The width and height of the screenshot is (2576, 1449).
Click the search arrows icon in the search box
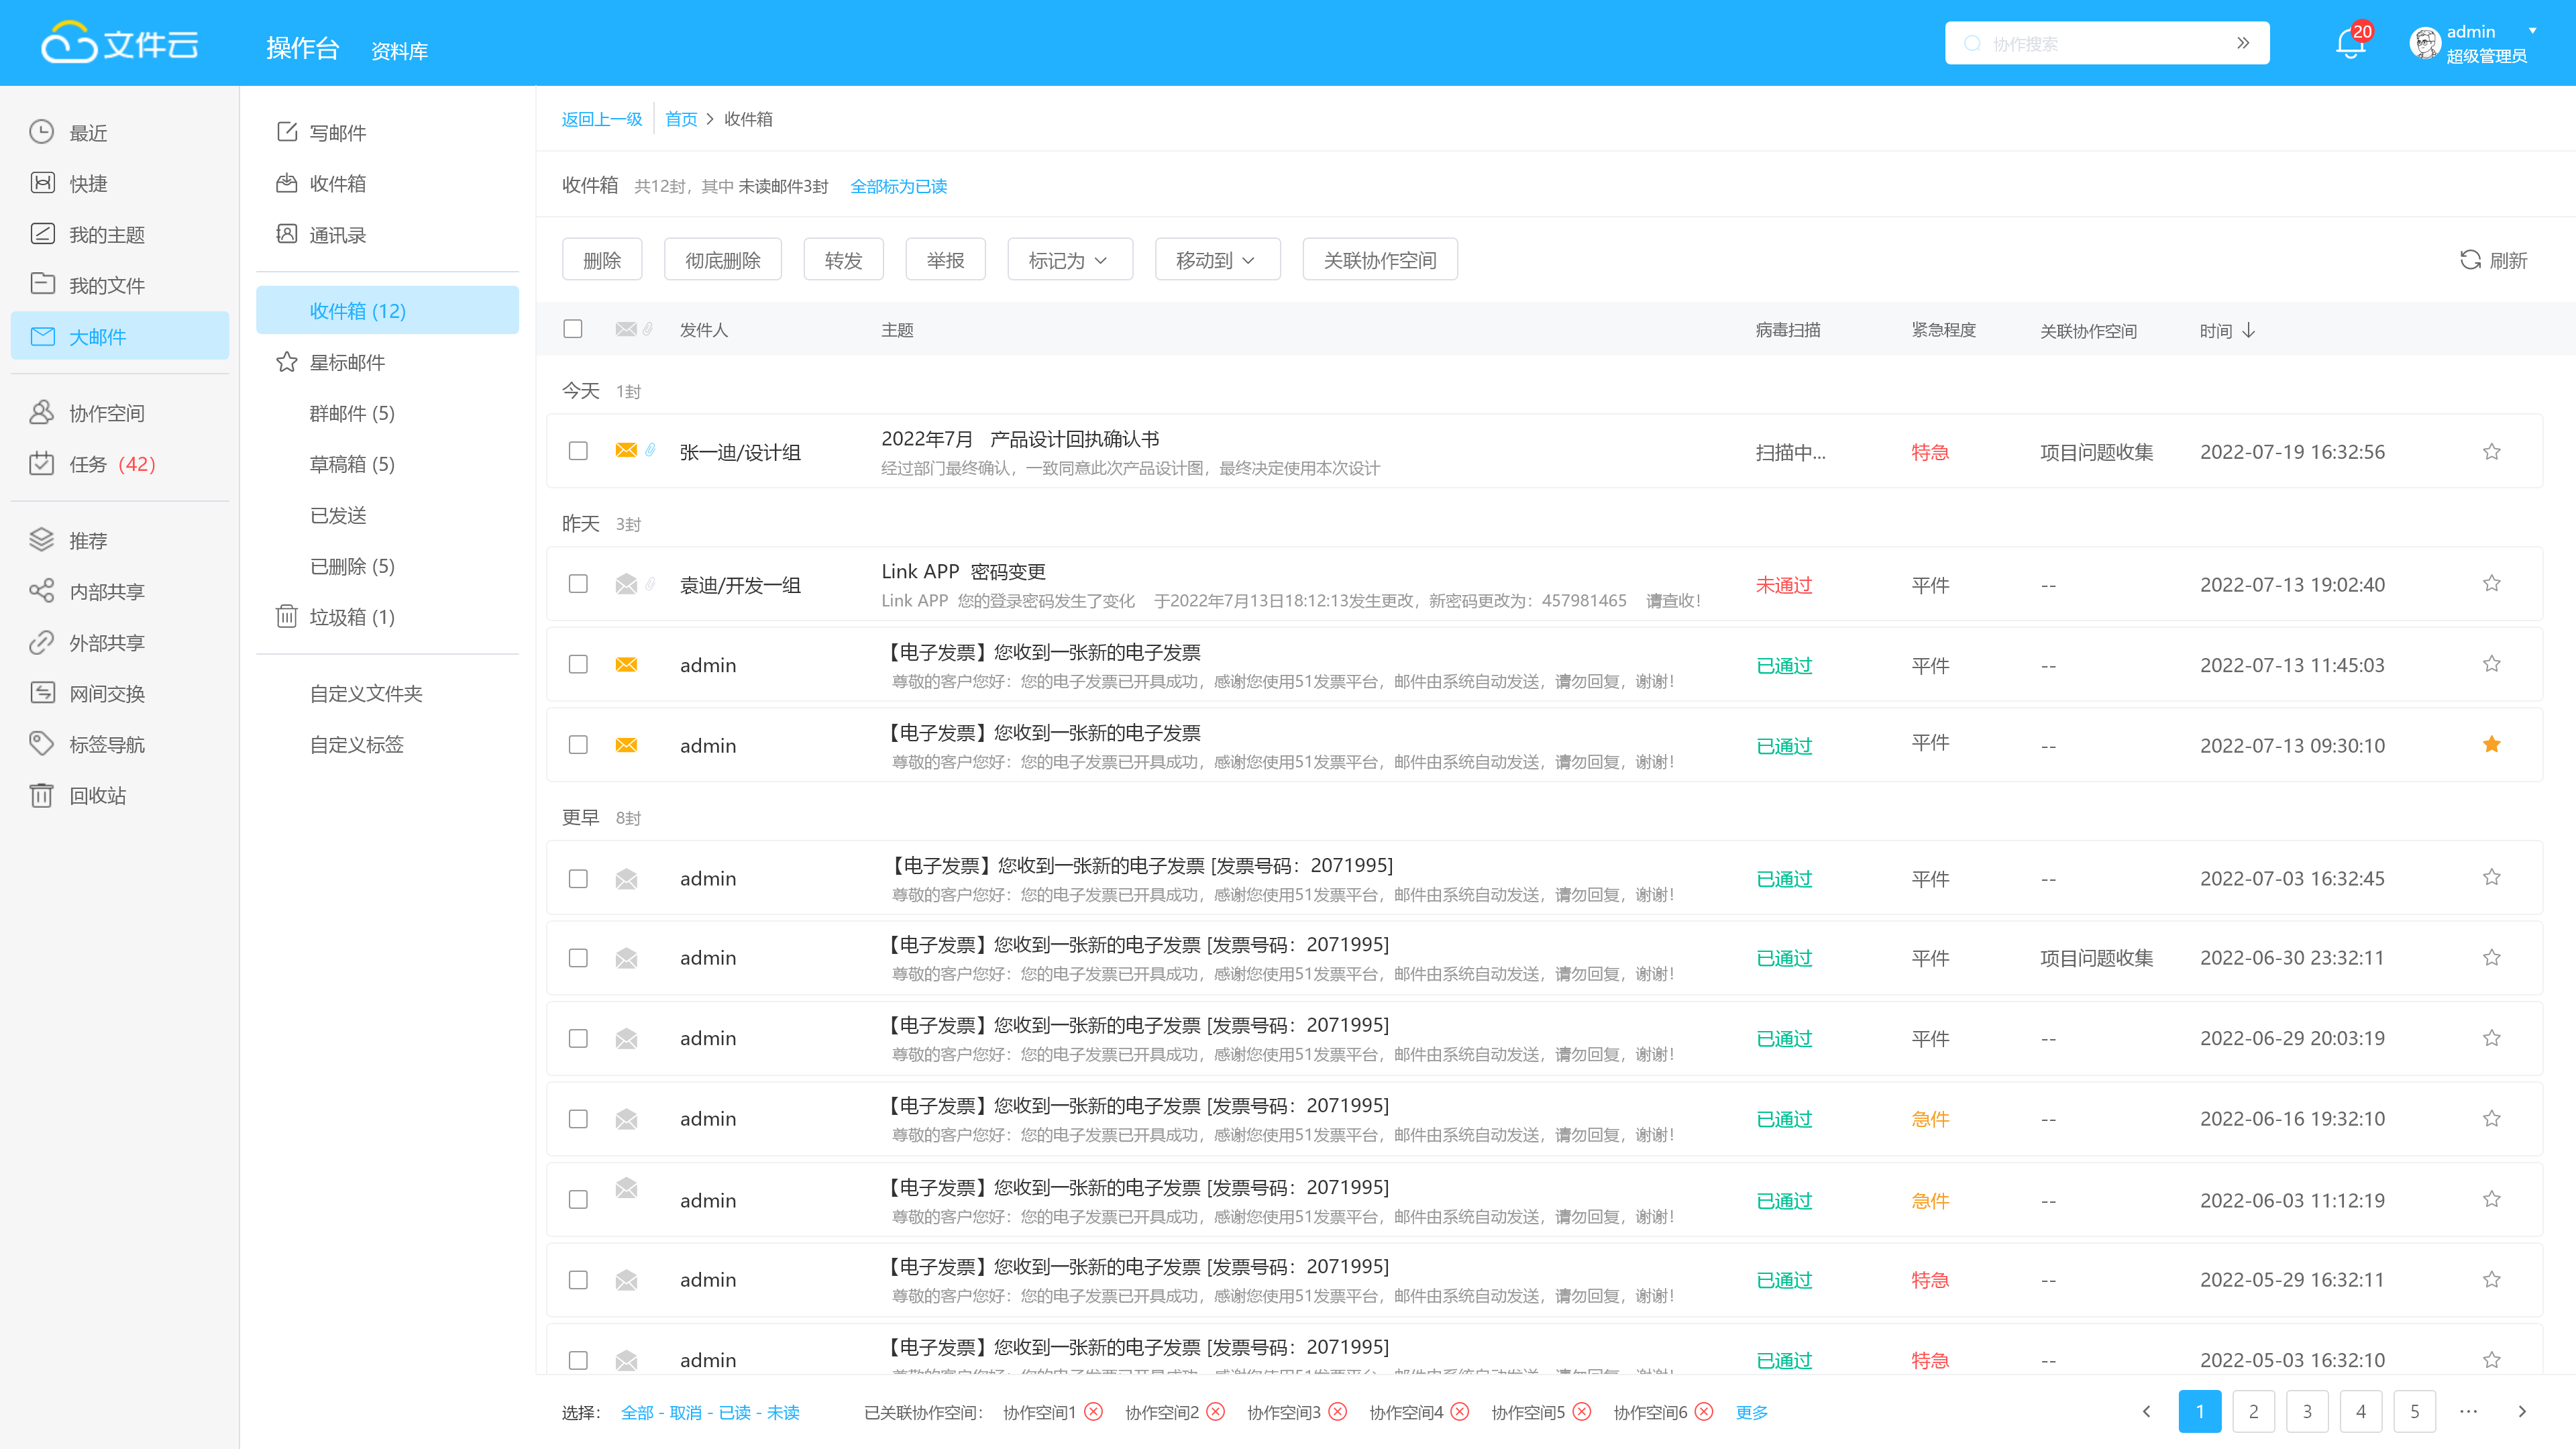click(2243, 44)
